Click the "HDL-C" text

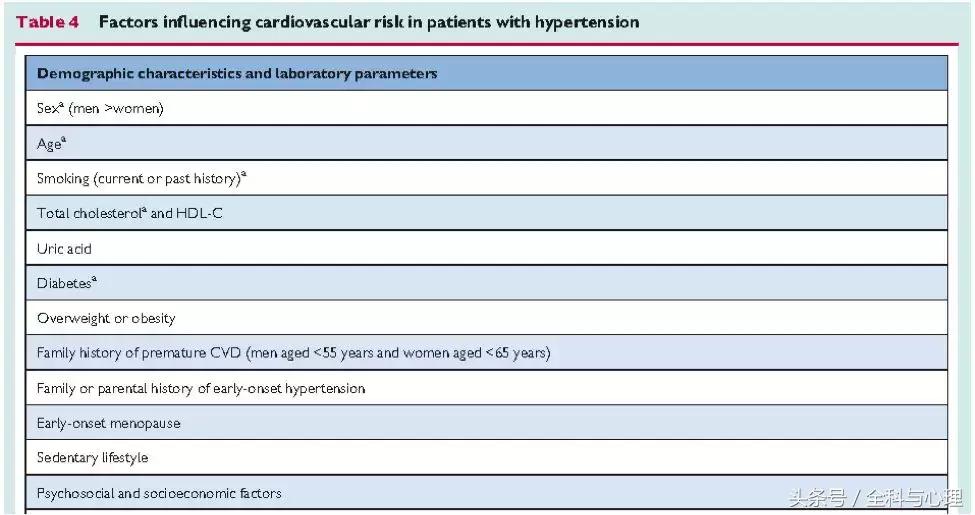200,213
